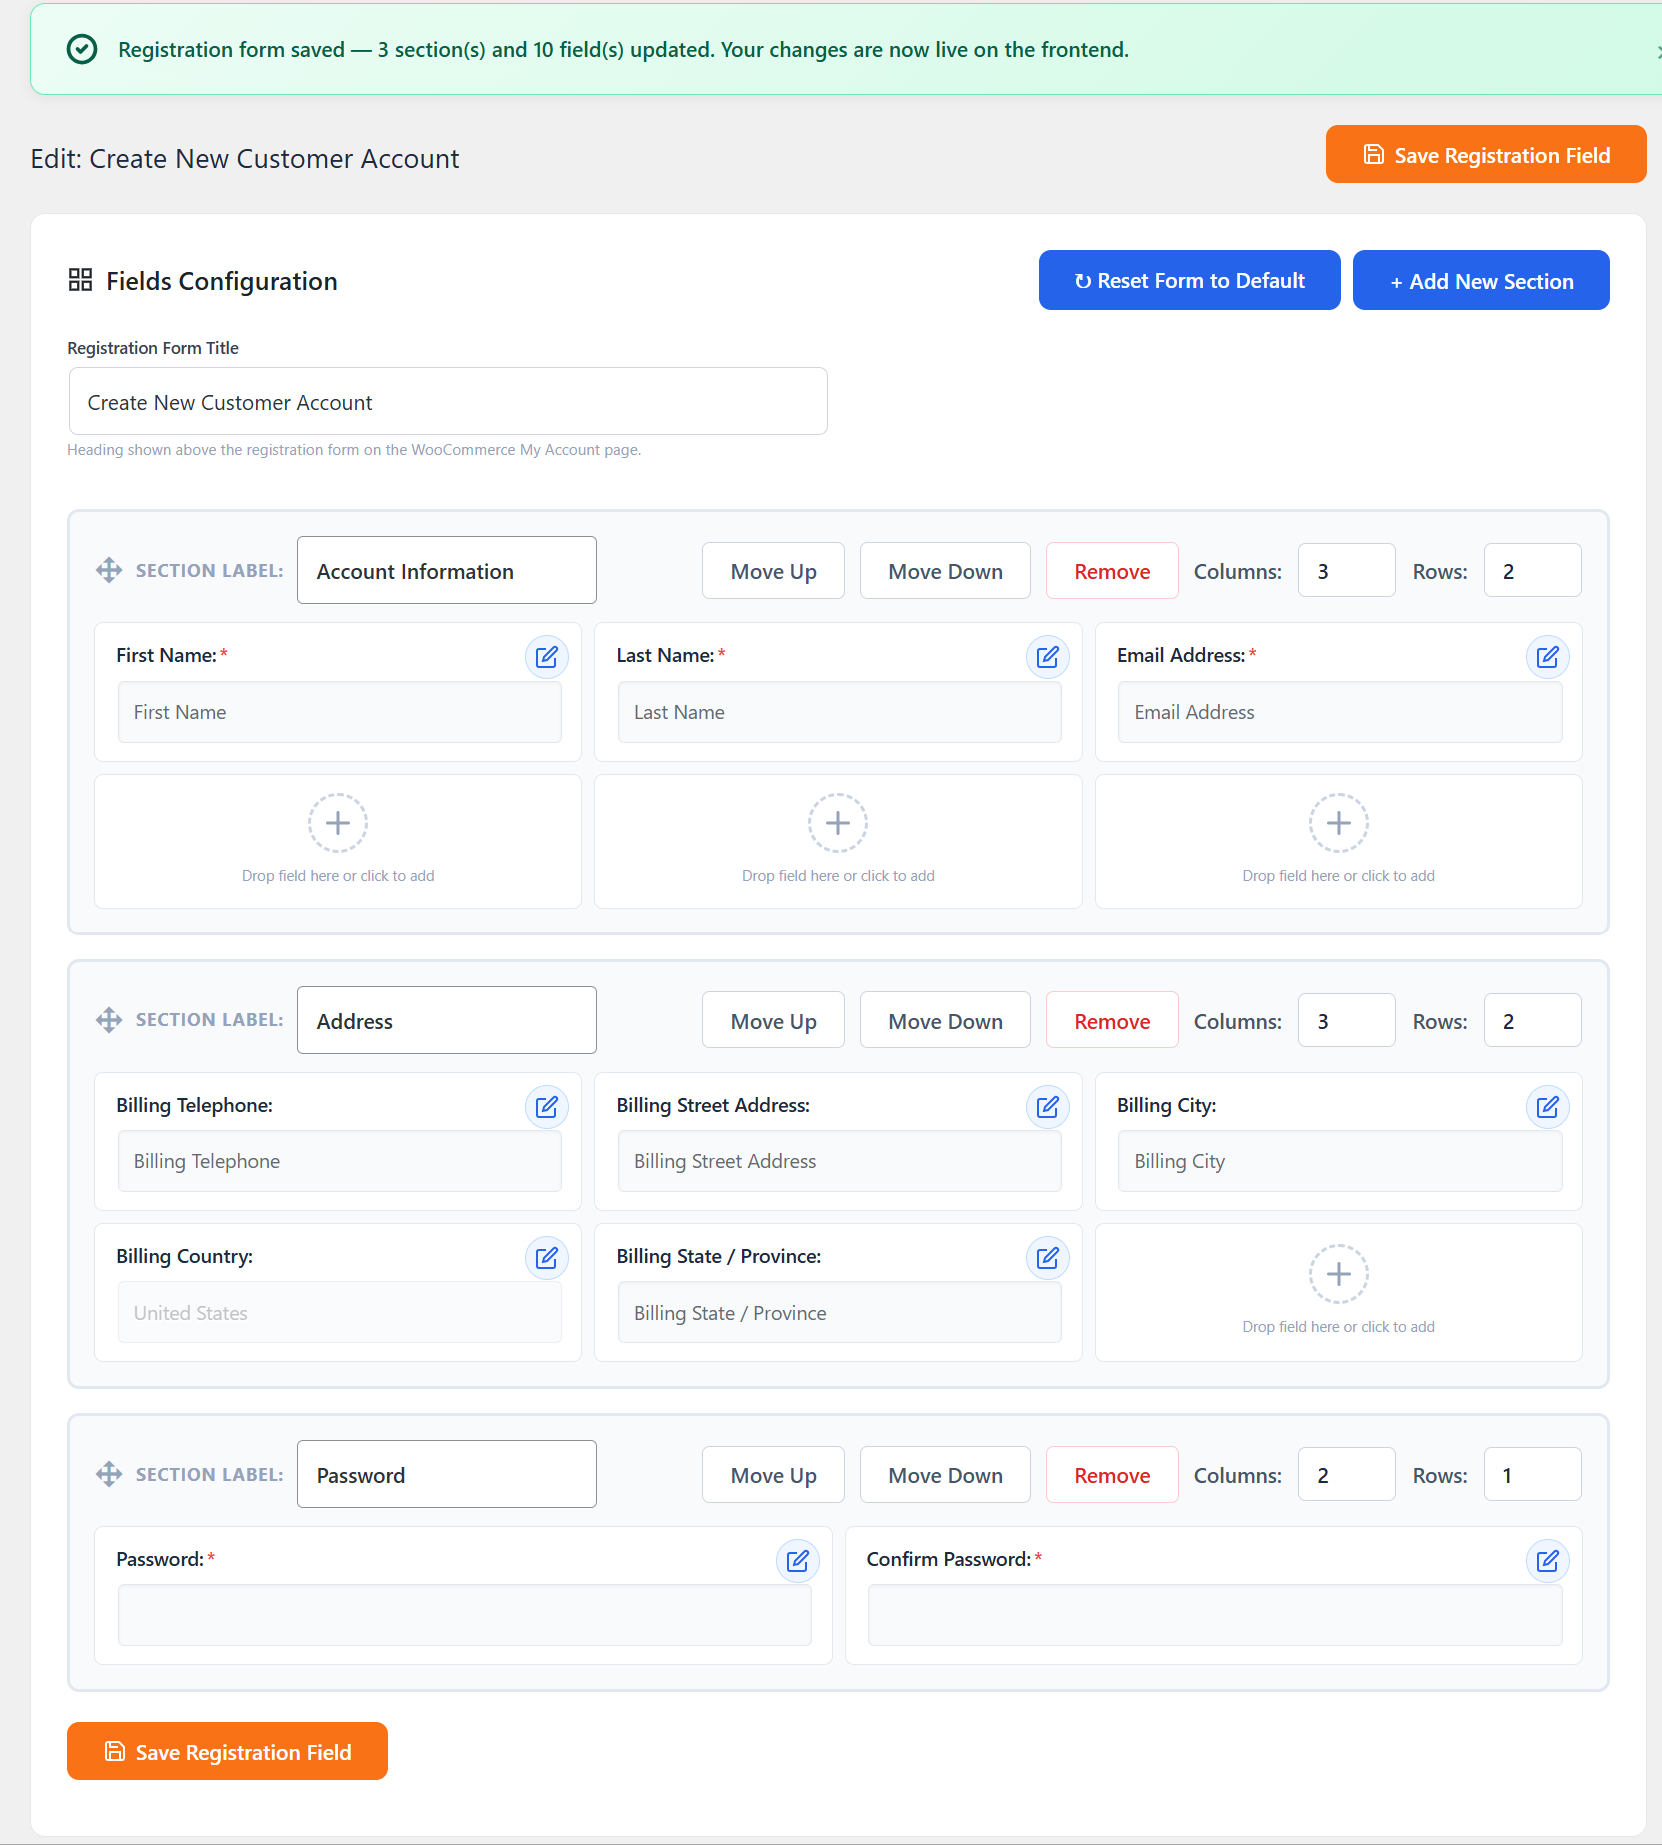Remove the Account Information section

[1112, 571]
